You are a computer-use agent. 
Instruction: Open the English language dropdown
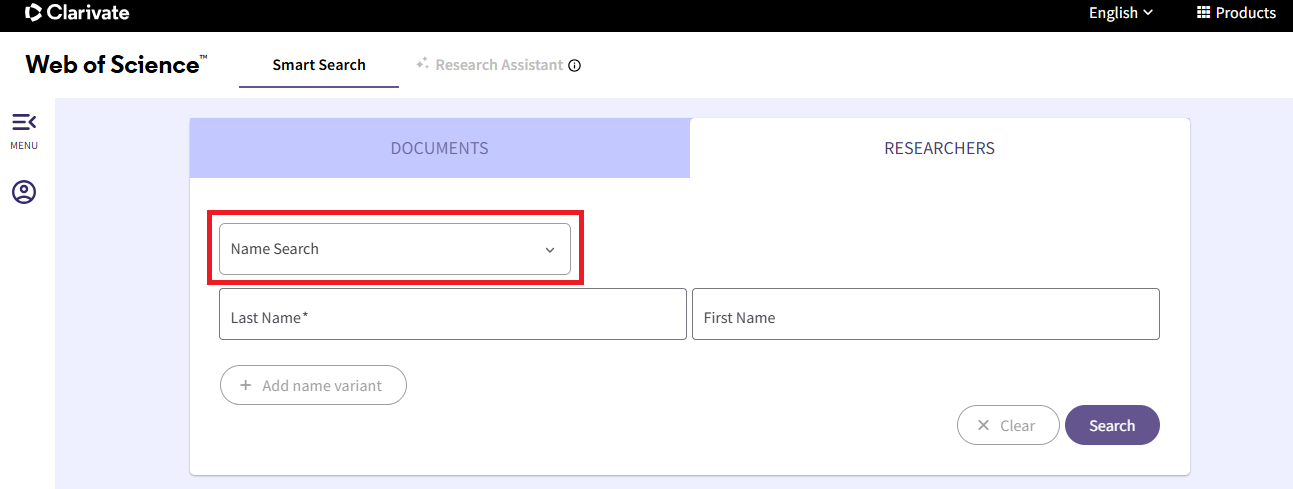click(x=1121, y=13)
